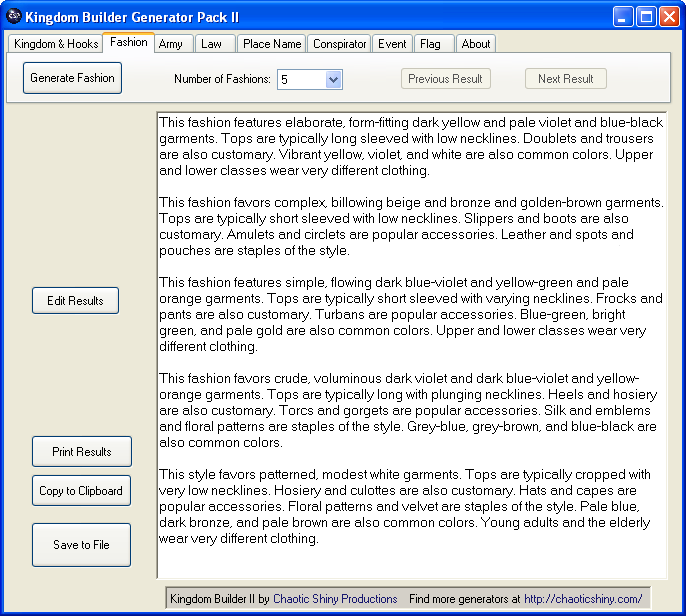Select the Fashion tab

[x=129, y=42]
